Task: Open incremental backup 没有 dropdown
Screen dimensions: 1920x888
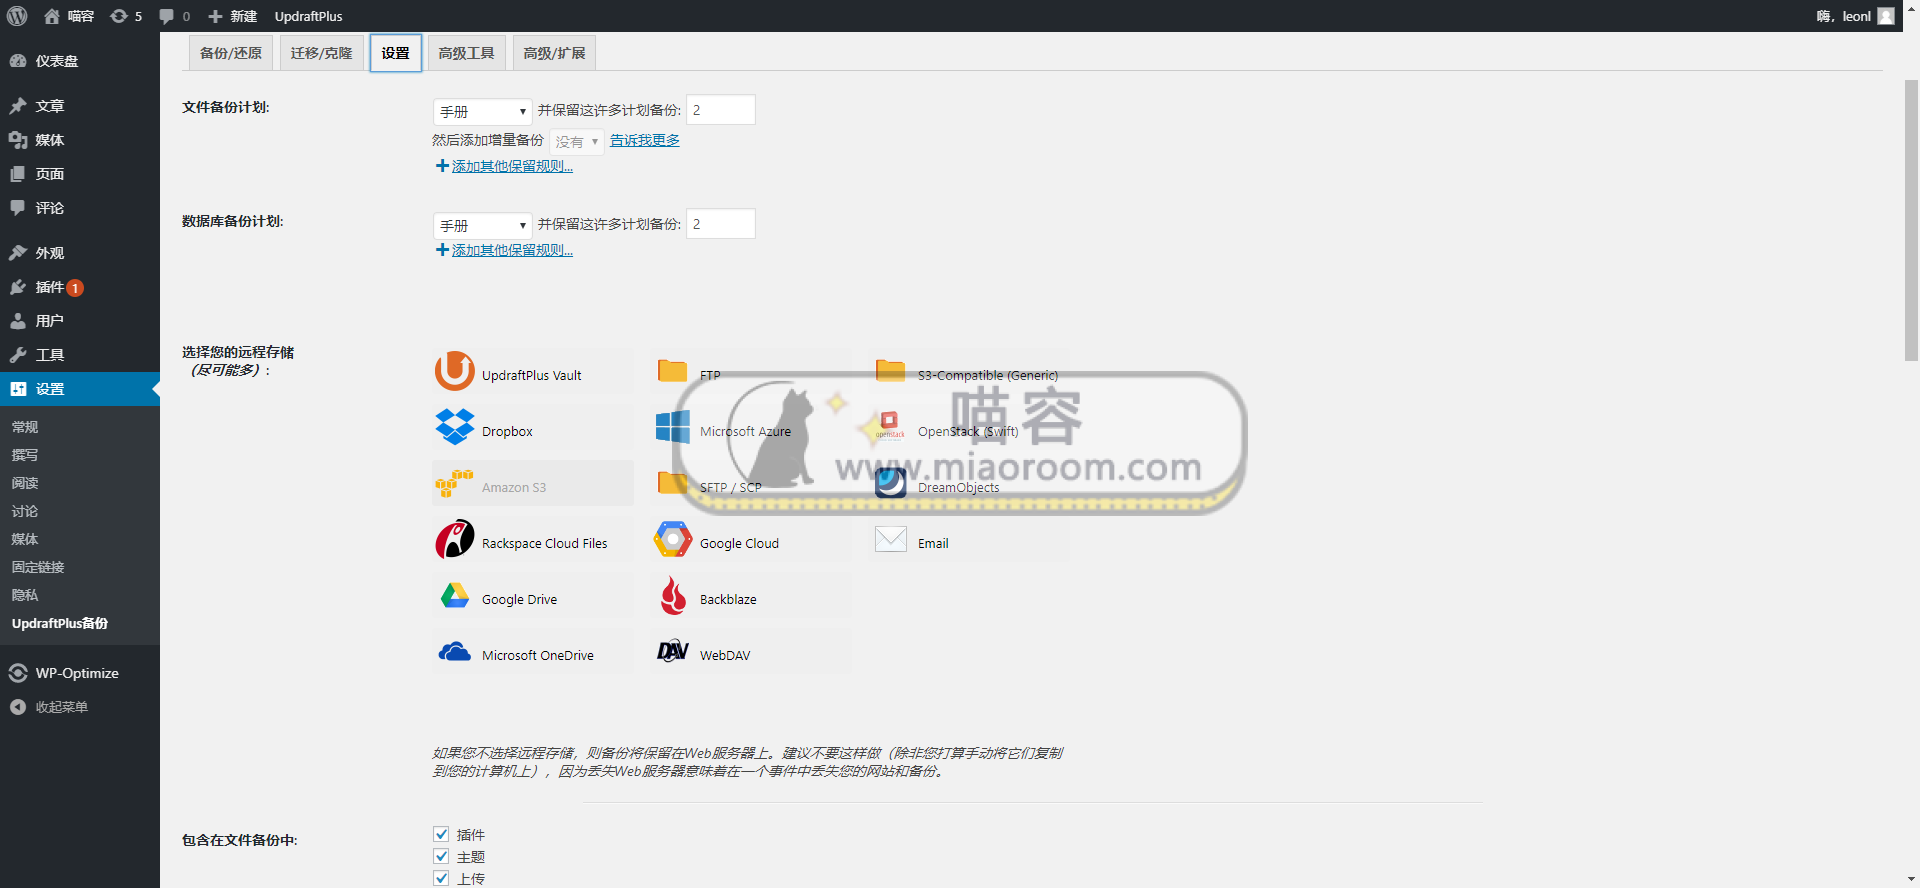Action: 577,142
